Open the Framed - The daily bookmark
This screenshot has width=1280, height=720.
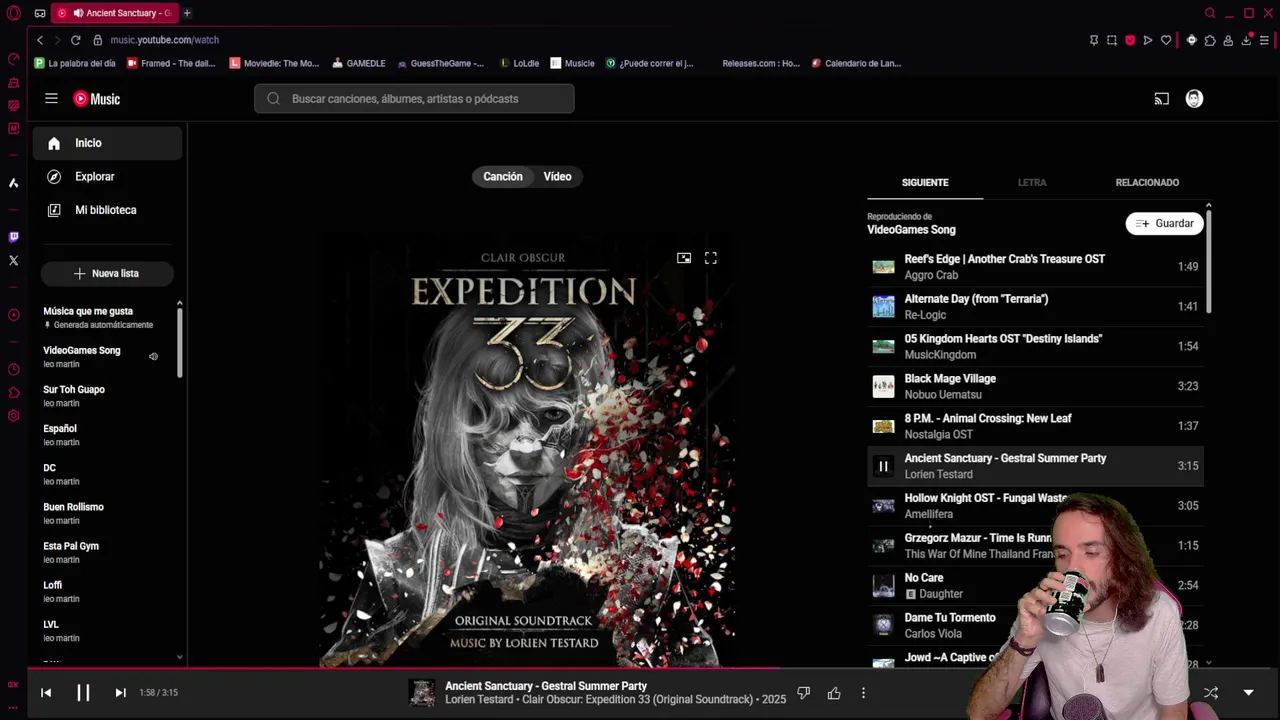pyautogui.click(x=173, y=63)
